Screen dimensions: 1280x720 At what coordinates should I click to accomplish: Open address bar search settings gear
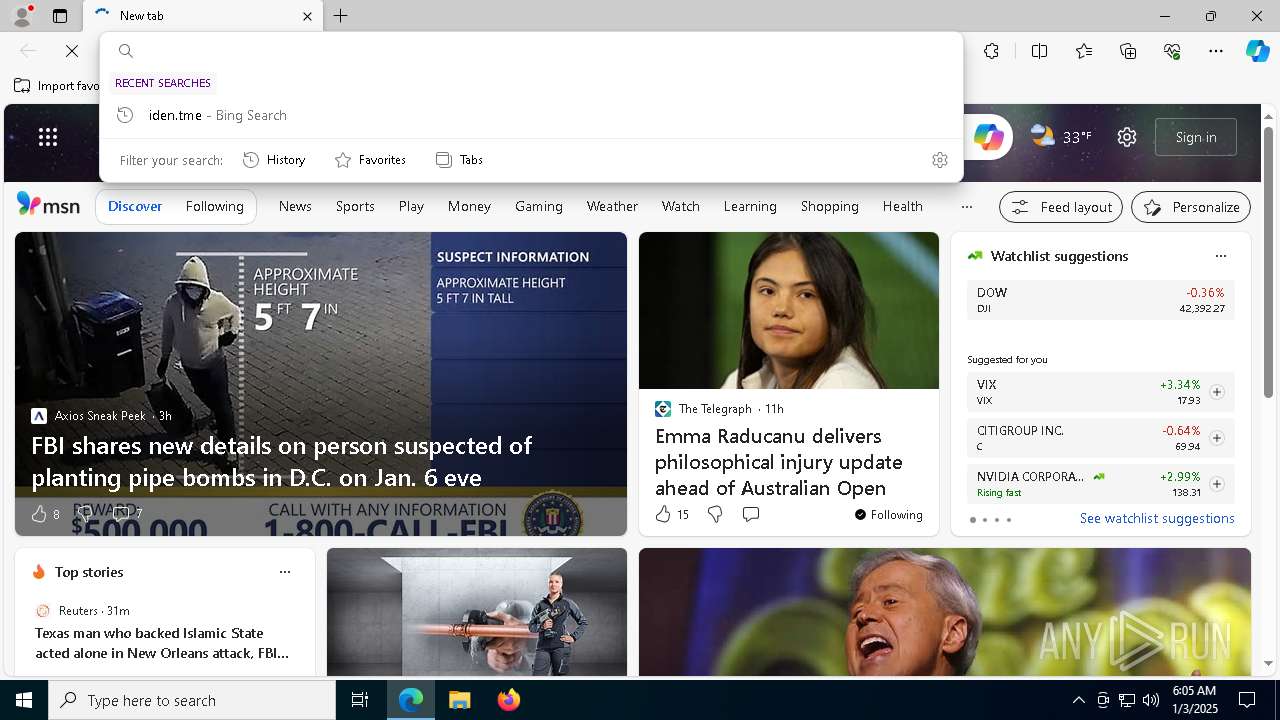click(x=940, y=160)
